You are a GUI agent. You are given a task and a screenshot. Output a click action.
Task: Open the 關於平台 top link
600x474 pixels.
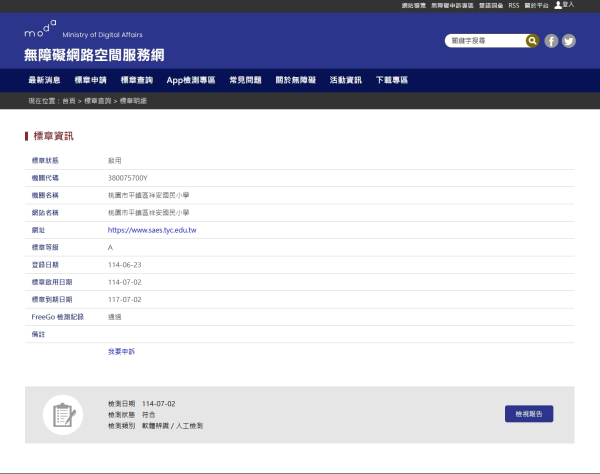pos(536,5)
